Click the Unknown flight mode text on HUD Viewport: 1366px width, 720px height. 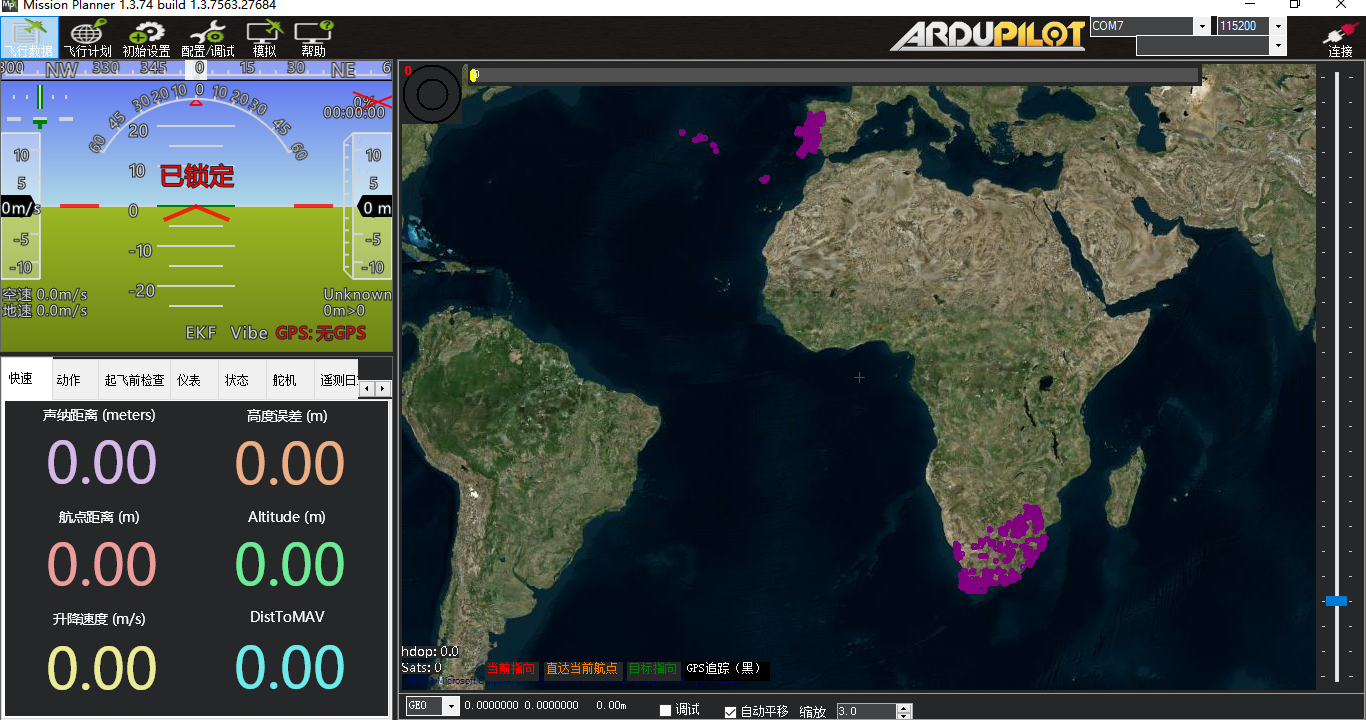(357, 294)
